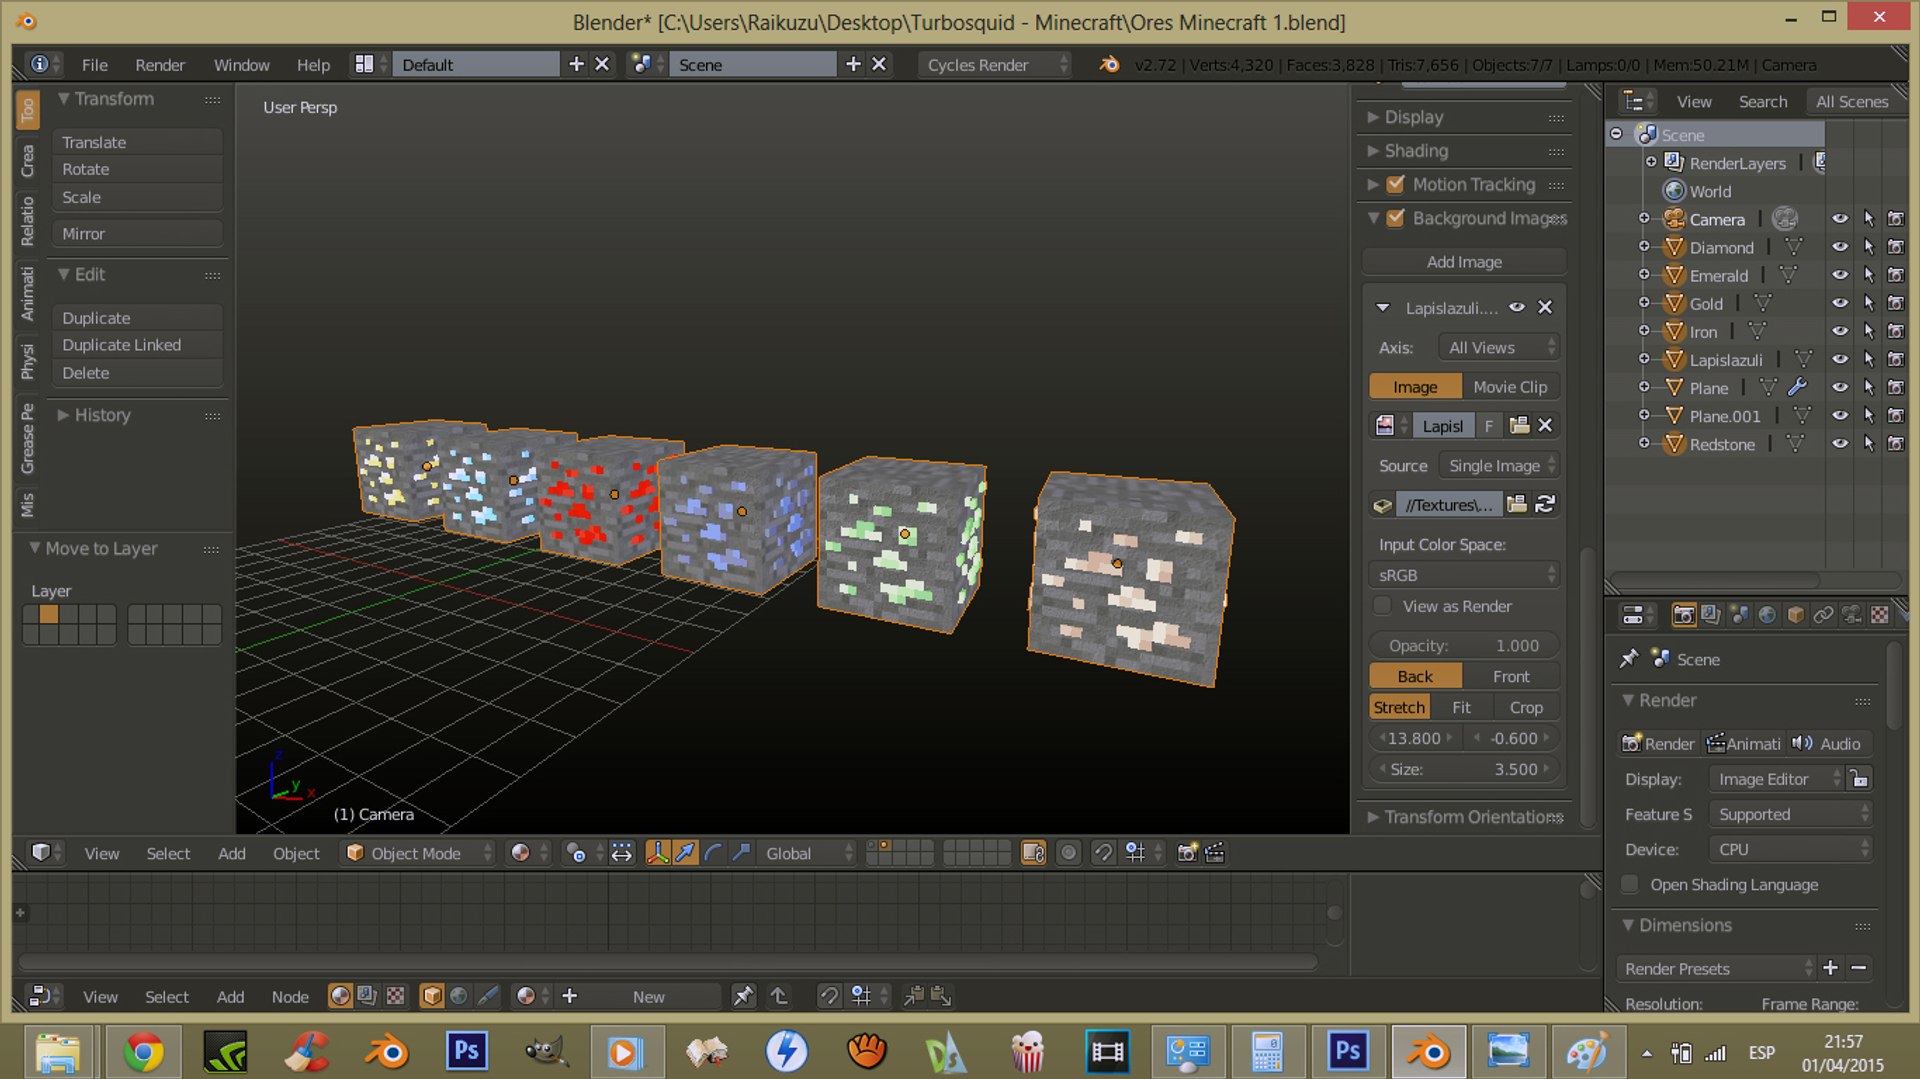
Task: Click the Add Image button
Action: click(x=1464, y=262)
